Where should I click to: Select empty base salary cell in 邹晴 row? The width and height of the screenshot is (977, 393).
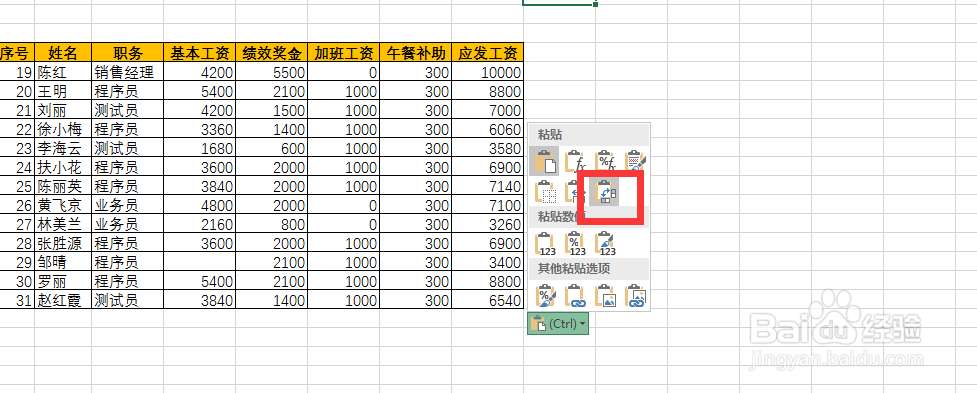click(200, 262)
